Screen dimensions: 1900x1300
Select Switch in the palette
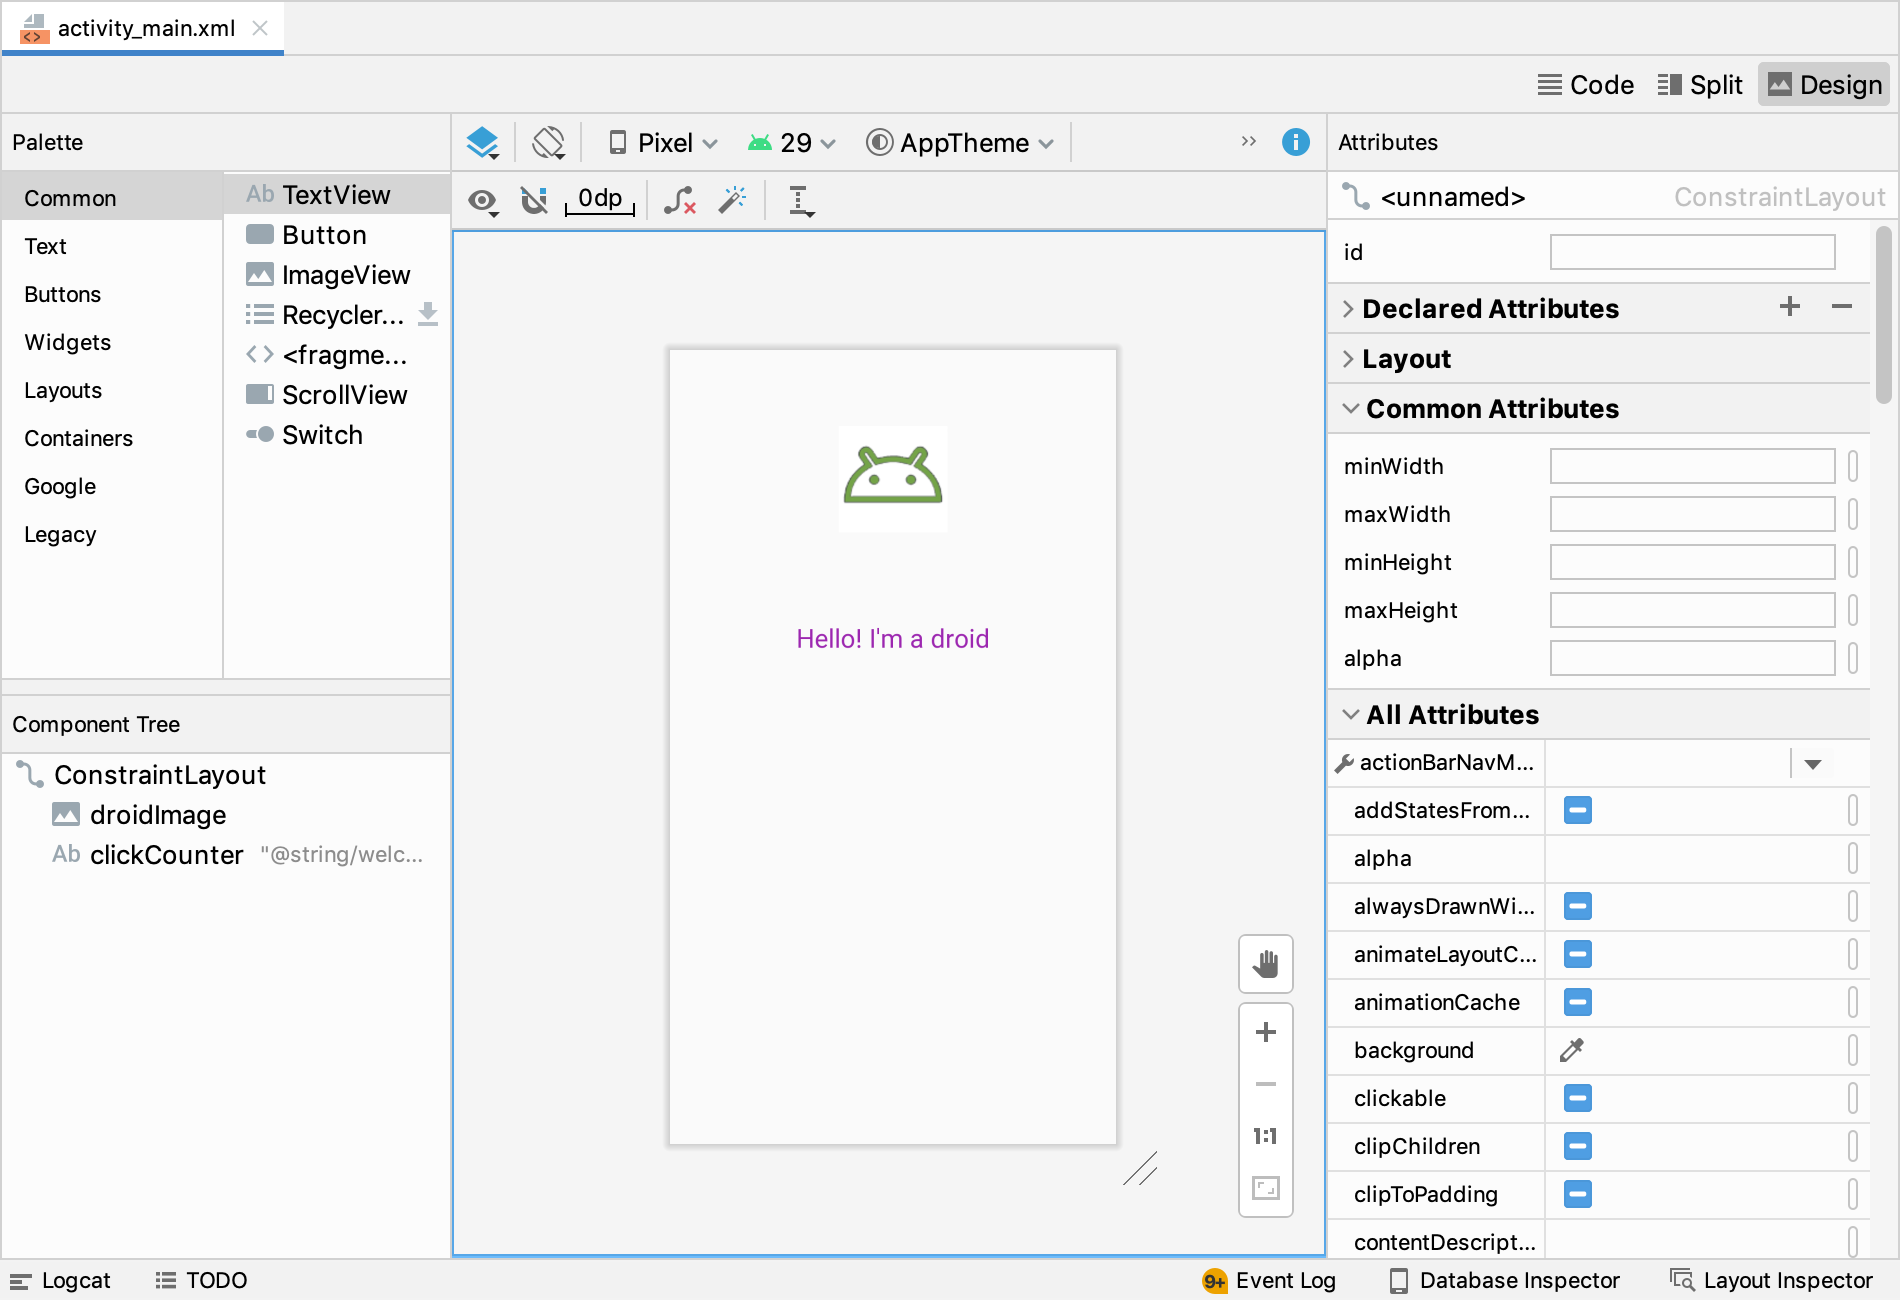click(x=337, y=435)
